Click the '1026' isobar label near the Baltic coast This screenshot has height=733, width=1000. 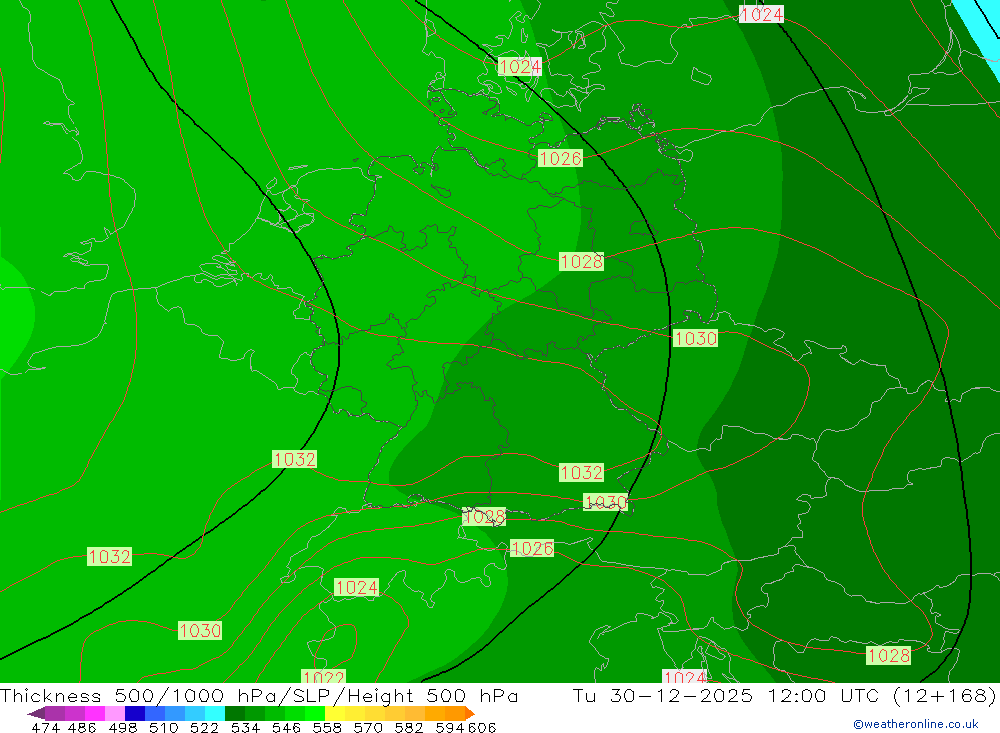tap(560, 158)
